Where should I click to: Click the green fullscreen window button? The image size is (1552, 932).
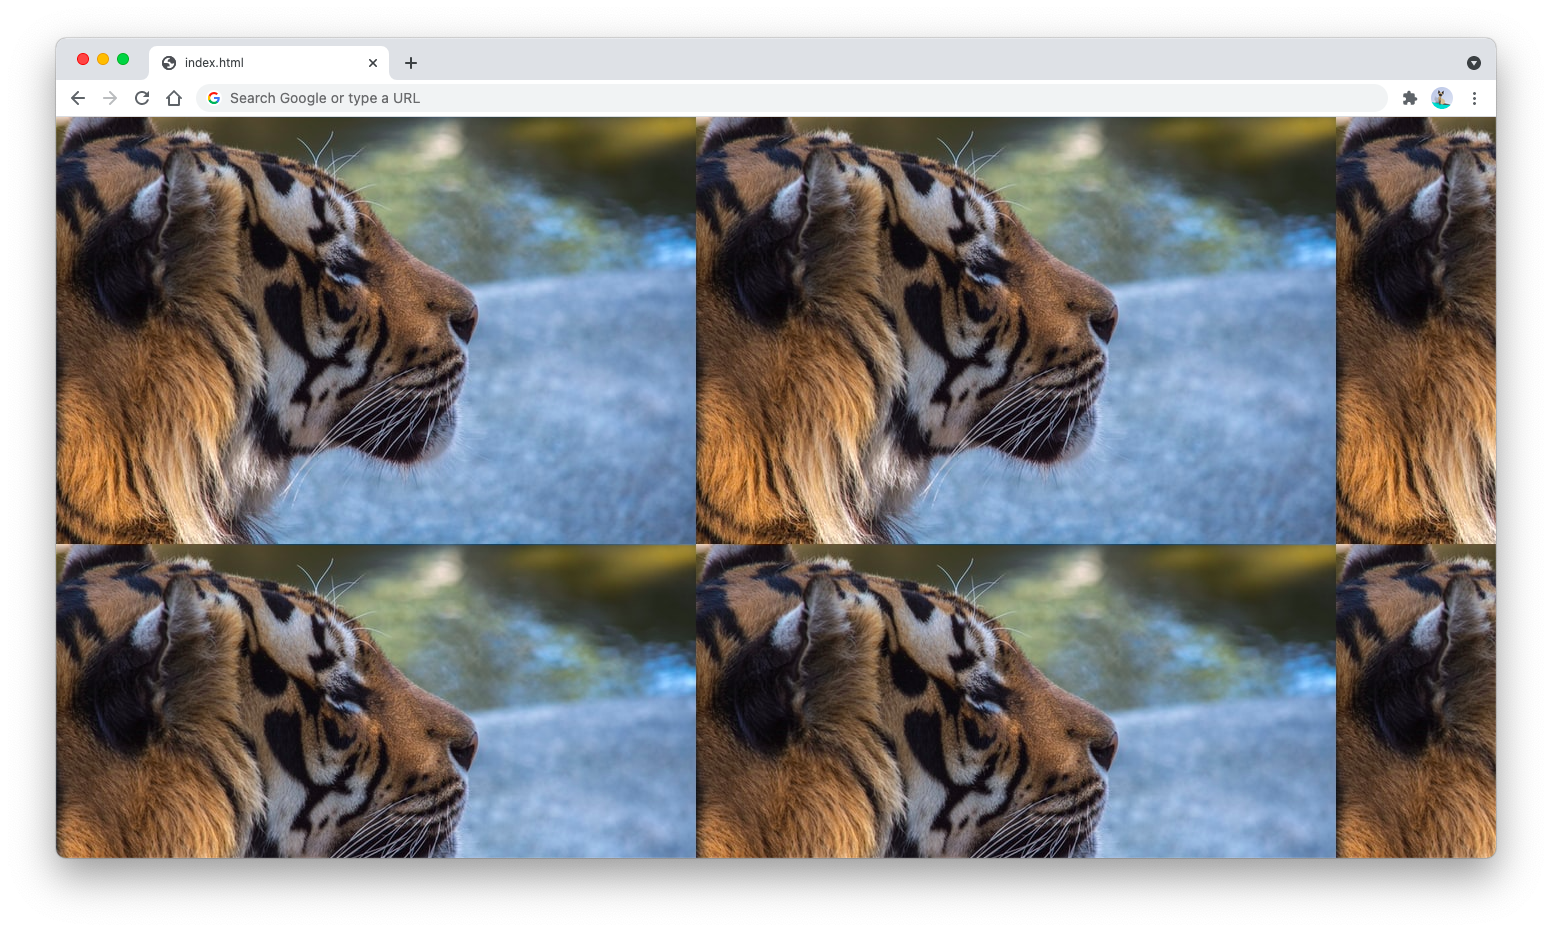pos(123,59)
